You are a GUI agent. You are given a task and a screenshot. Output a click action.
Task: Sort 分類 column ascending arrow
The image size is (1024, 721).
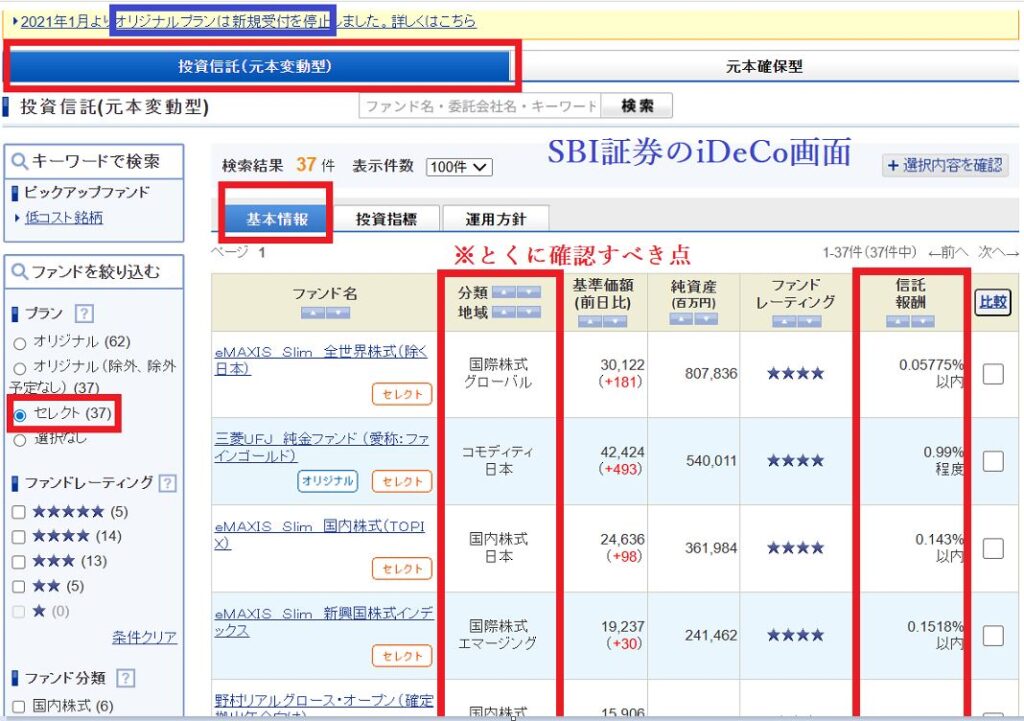504,292
